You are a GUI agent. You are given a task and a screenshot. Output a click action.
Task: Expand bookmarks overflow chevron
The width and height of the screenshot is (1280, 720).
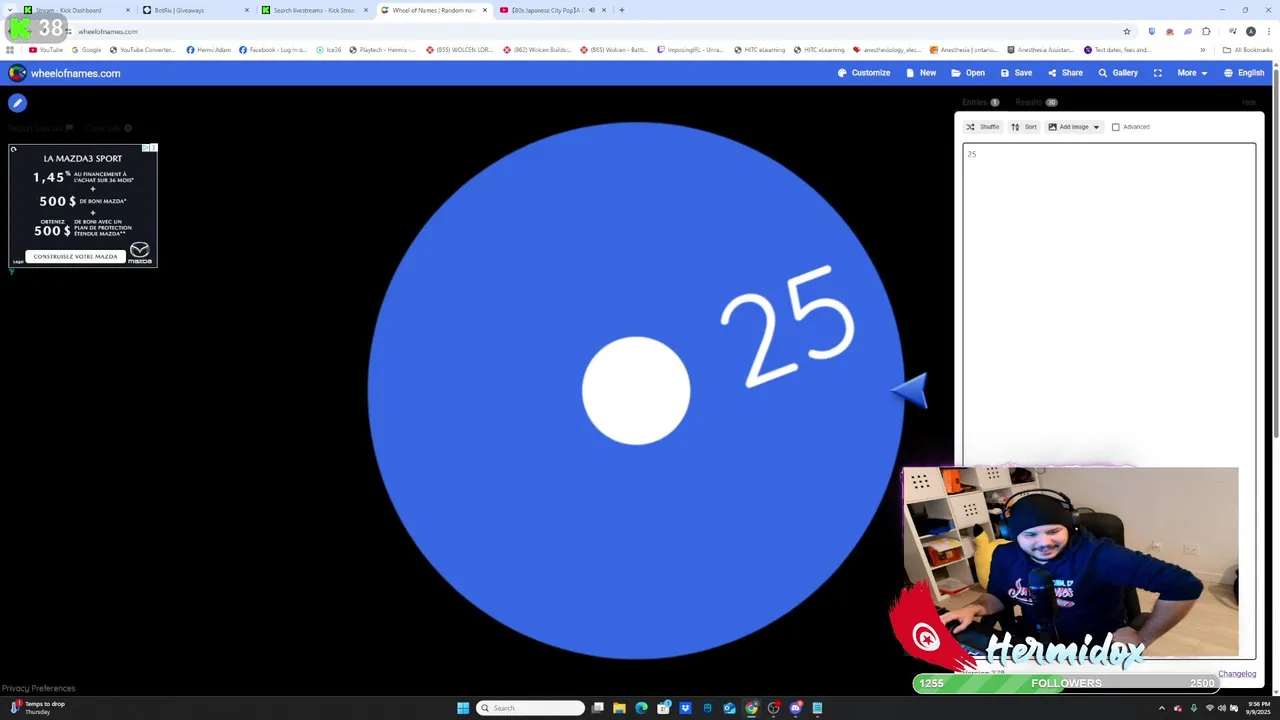click(x=1203, y=50)
